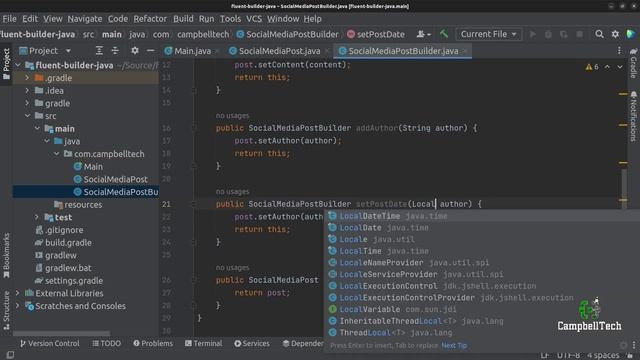Image resolution: width=640 pixels, height=360 pixels.
Task: Expand the .gradle folder
Action: tap(27, 78)
